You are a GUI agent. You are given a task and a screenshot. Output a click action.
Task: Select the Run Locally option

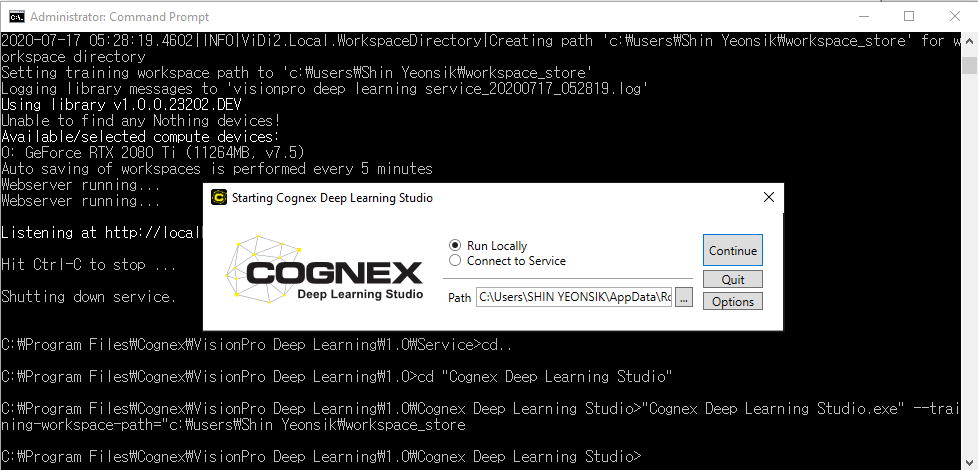point(456,245)
